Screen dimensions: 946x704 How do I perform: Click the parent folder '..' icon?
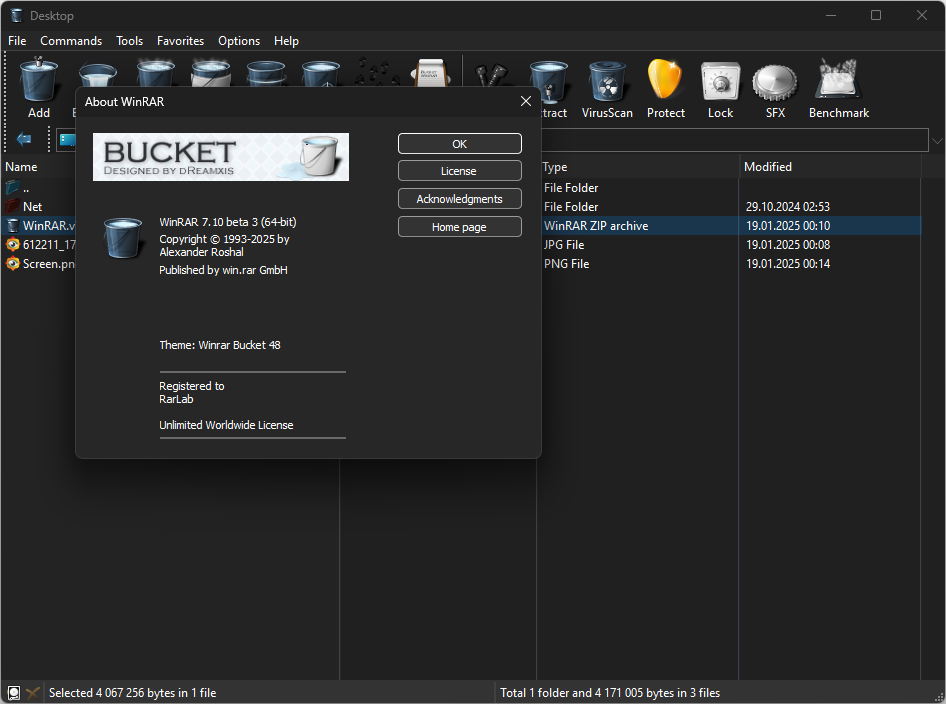12,188
